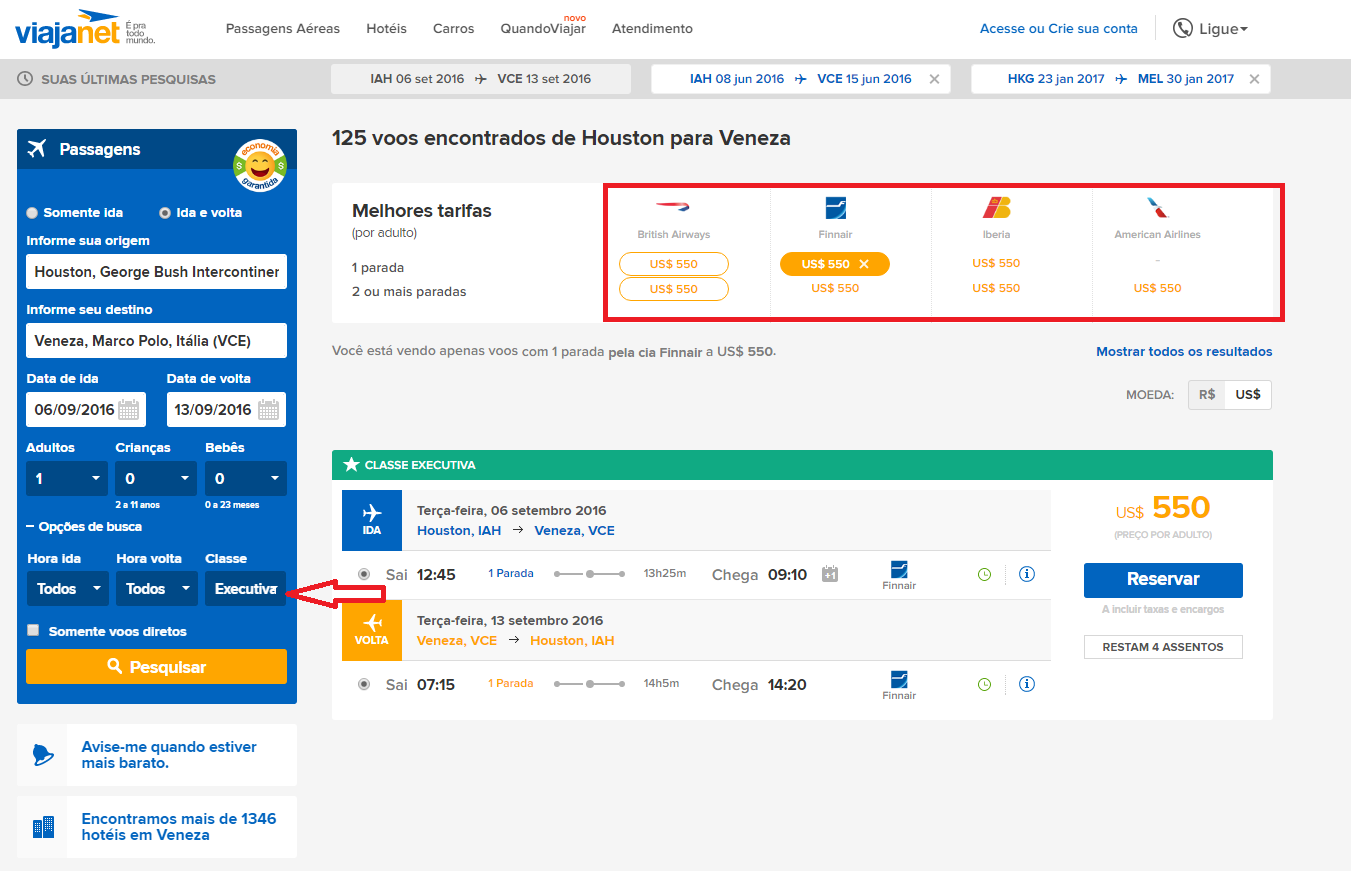Click Acesse ou Crie sua conta

click(x=1059, y=29)
